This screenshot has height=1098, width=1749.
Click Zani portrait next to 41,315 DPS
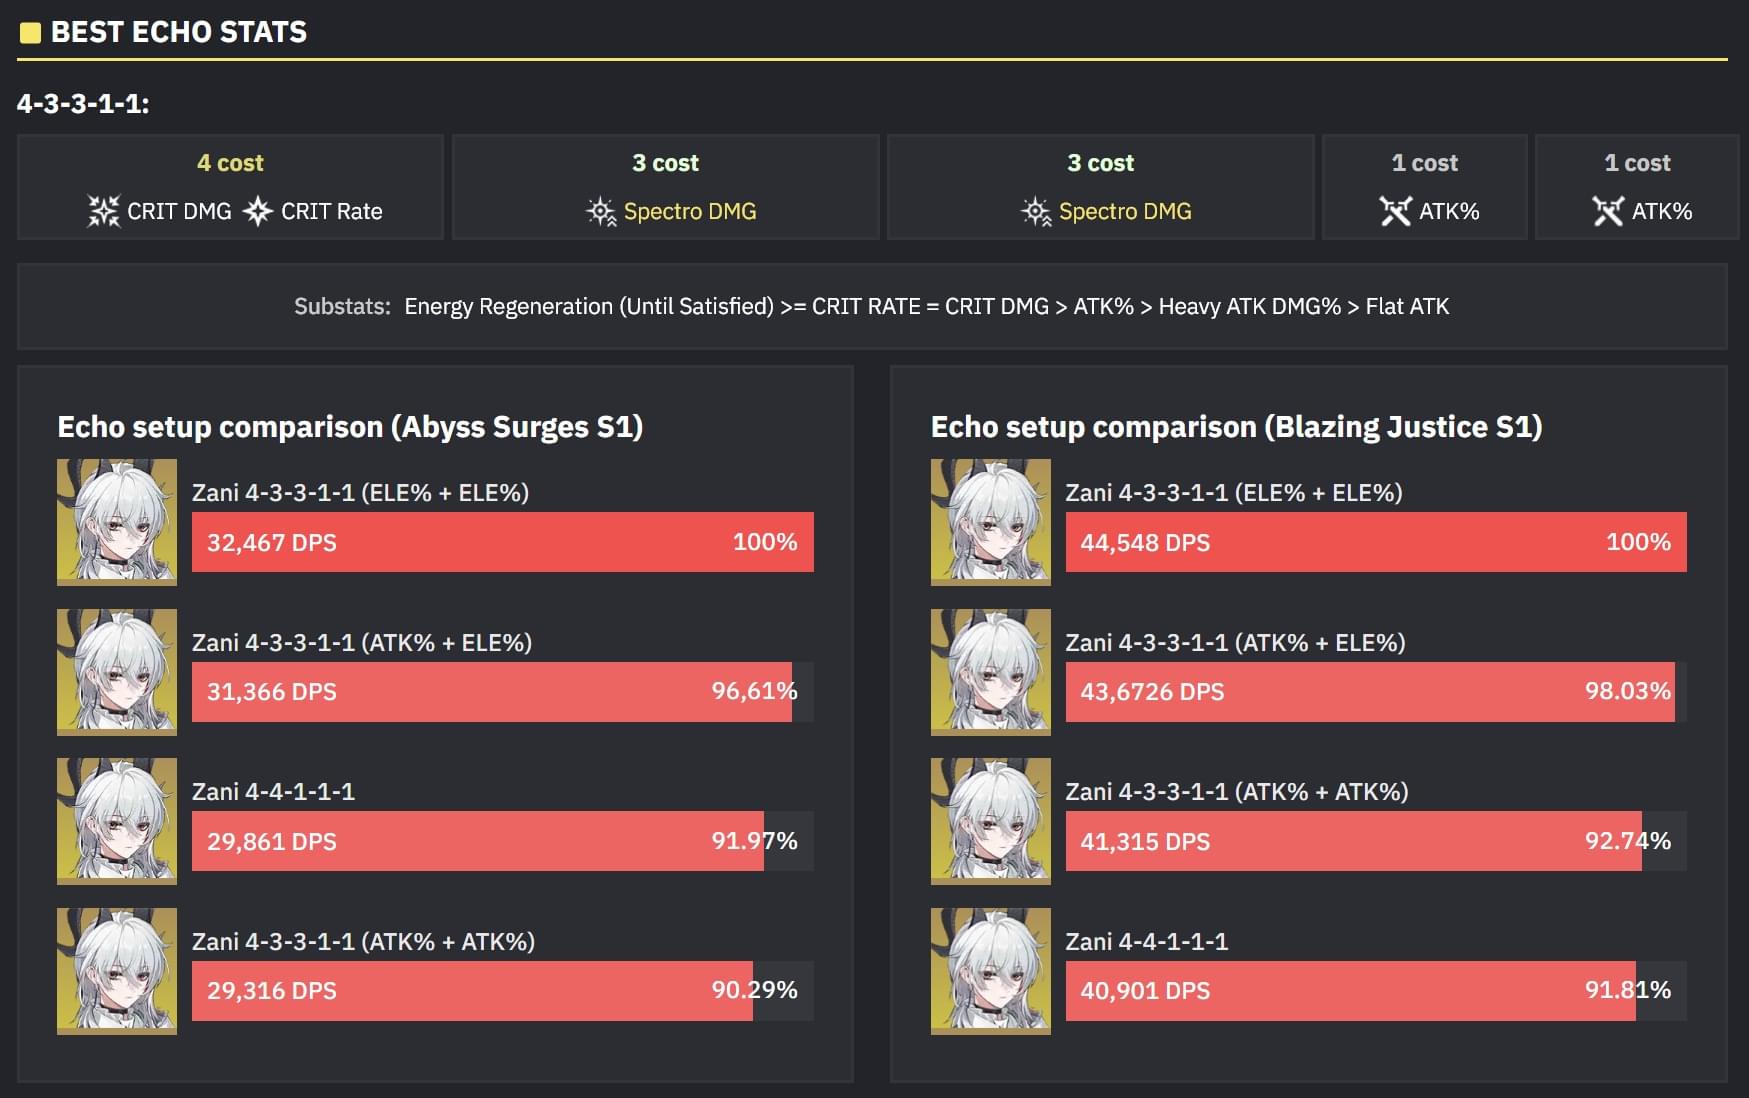[991, 821]
